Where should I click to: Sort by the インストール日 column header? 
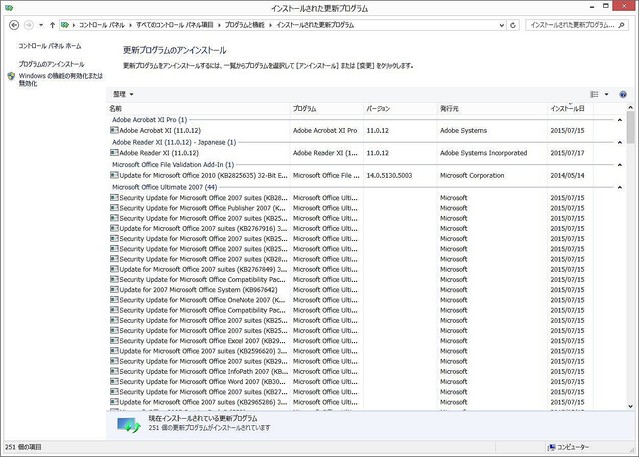[570, 108]
